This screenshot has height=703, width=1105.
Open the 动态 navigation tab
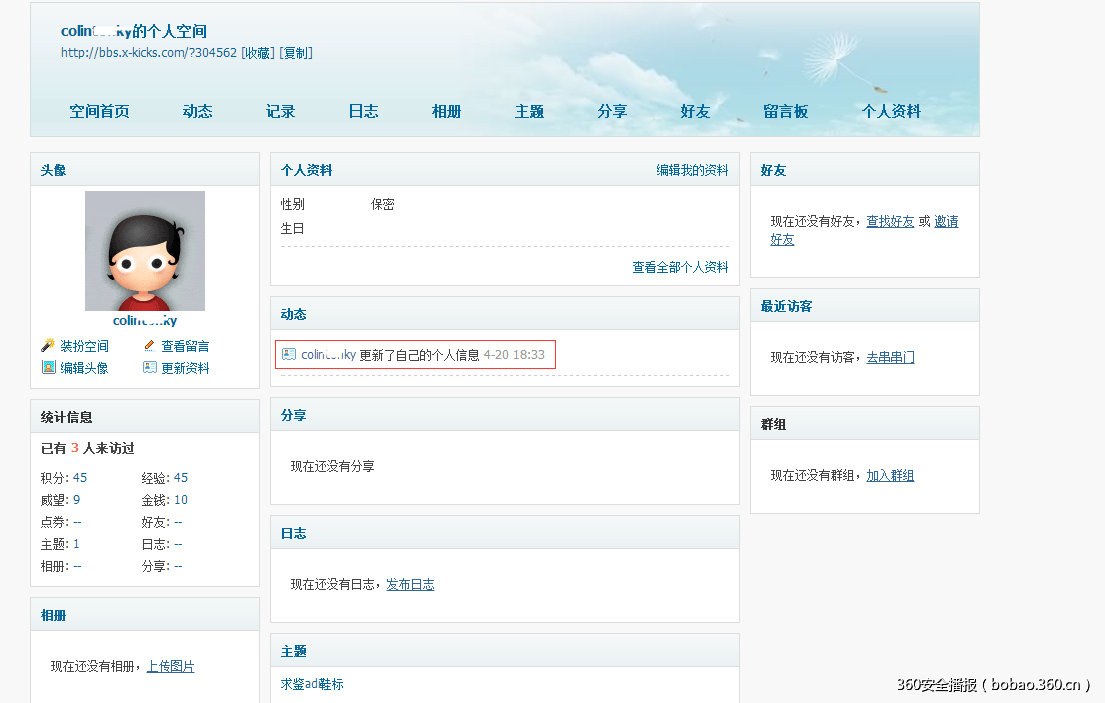(x=197, y=111)
